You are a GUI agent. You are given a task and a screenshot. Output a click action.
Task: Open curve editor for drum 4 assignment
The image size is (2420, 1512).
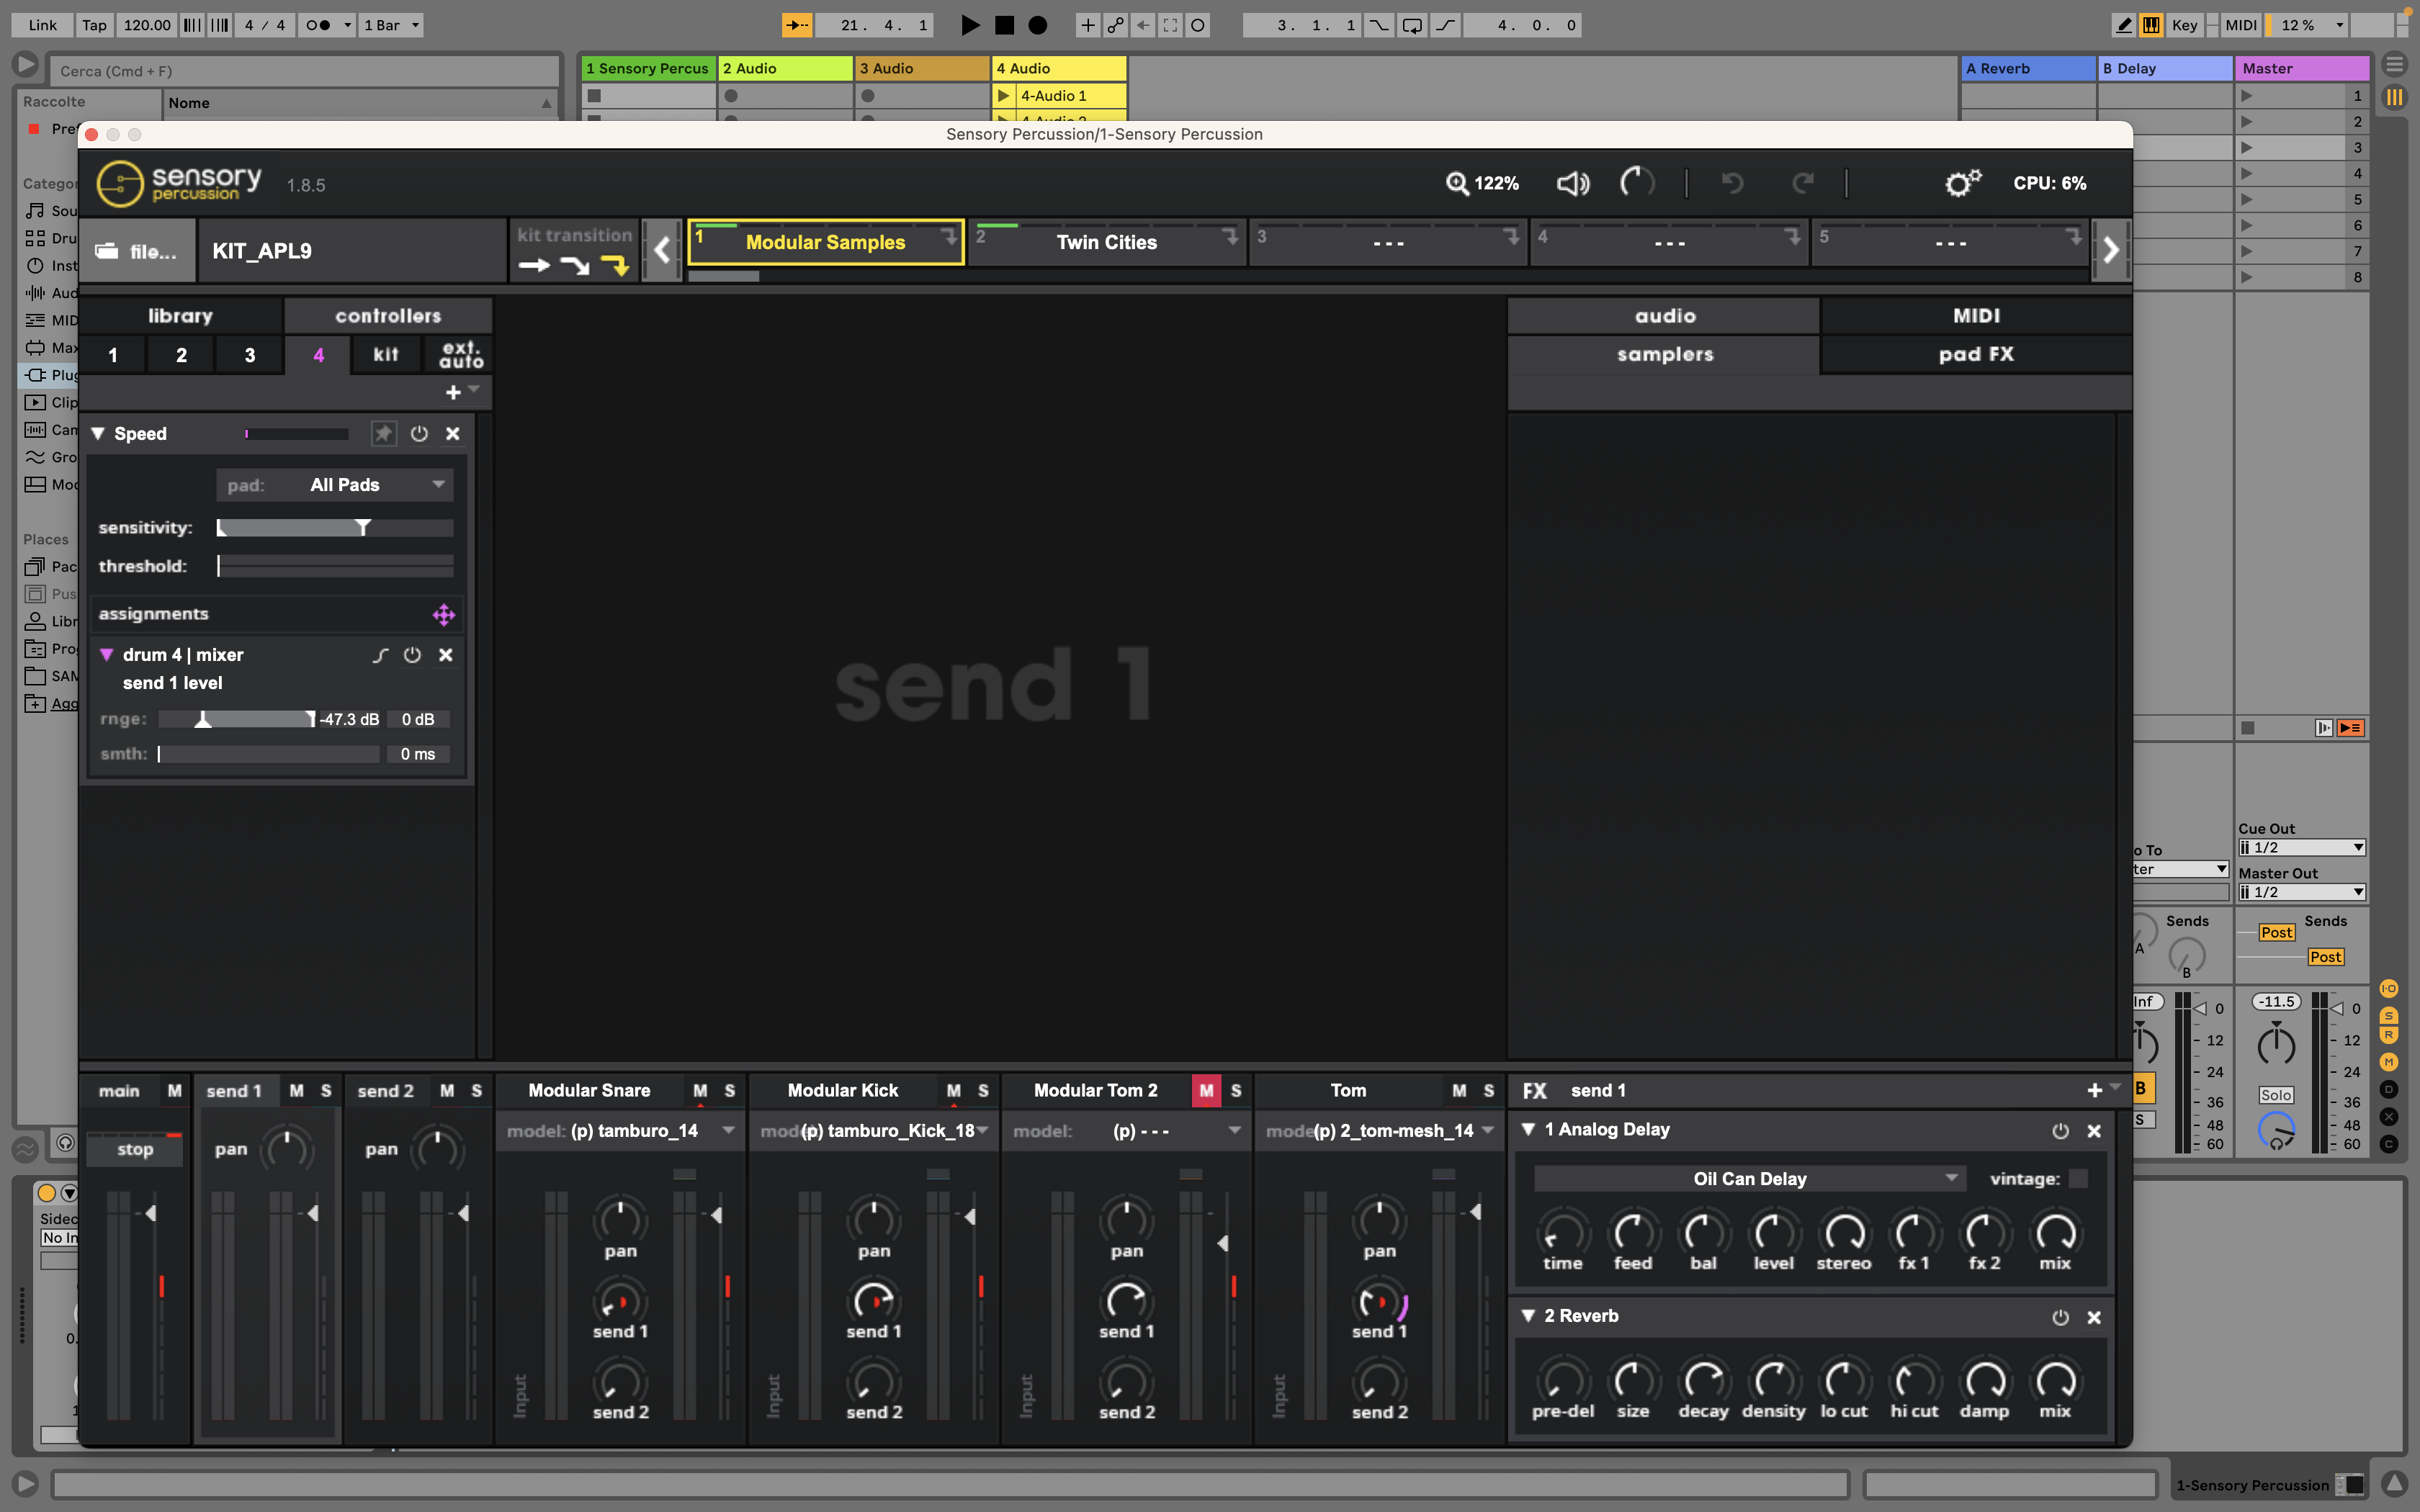[x=380, y=655]
